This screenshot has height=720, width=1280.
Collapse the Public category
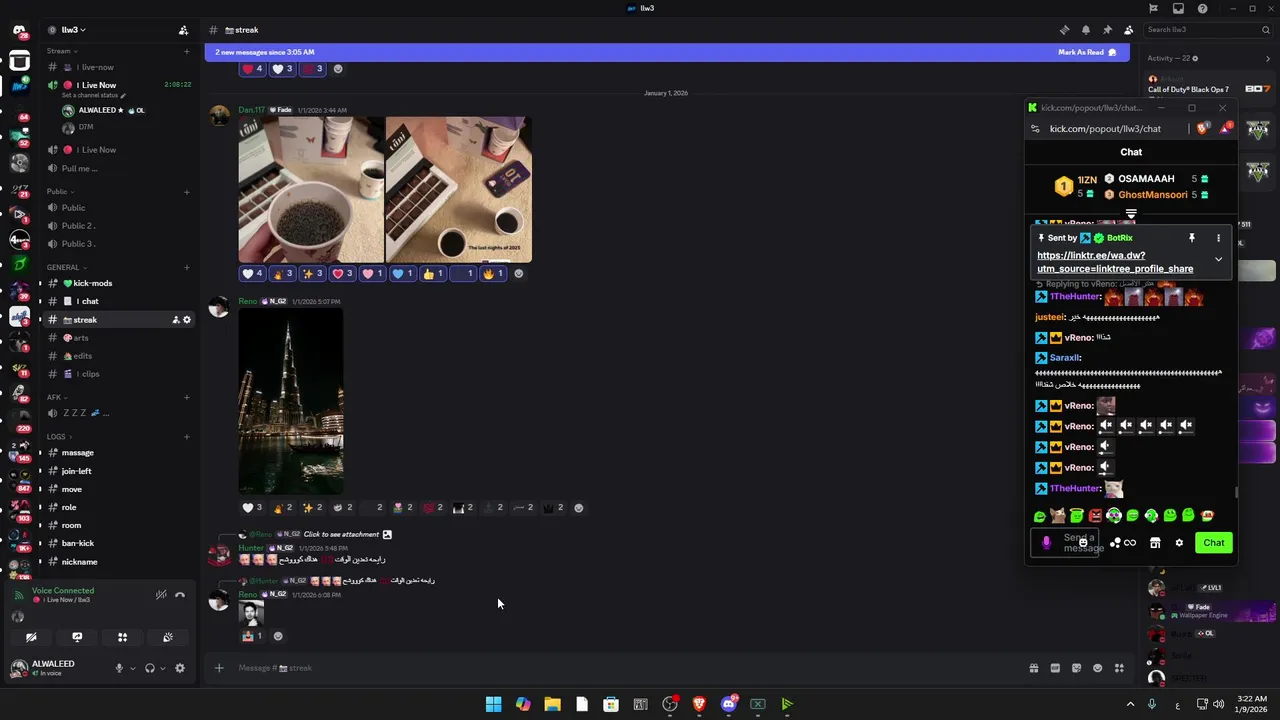click(x=60, y=191)
